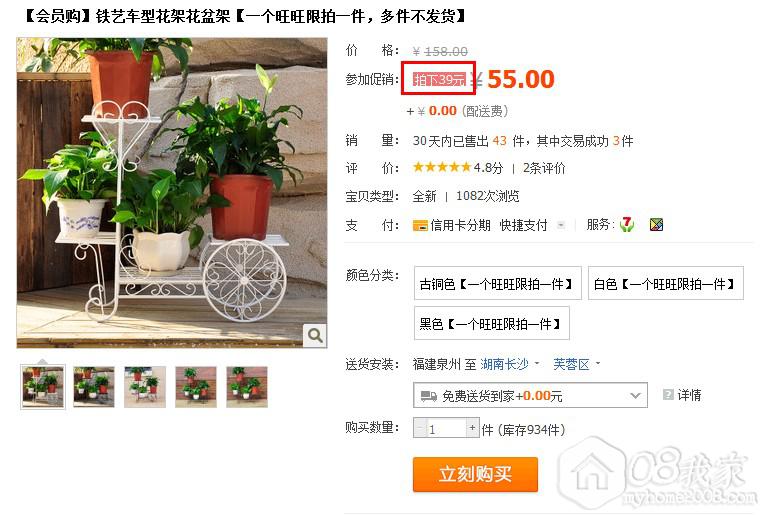The width and height of the screenshot is (764, 515).
Task: Select the 黑色 color option
Action: (x=492, y=323)
